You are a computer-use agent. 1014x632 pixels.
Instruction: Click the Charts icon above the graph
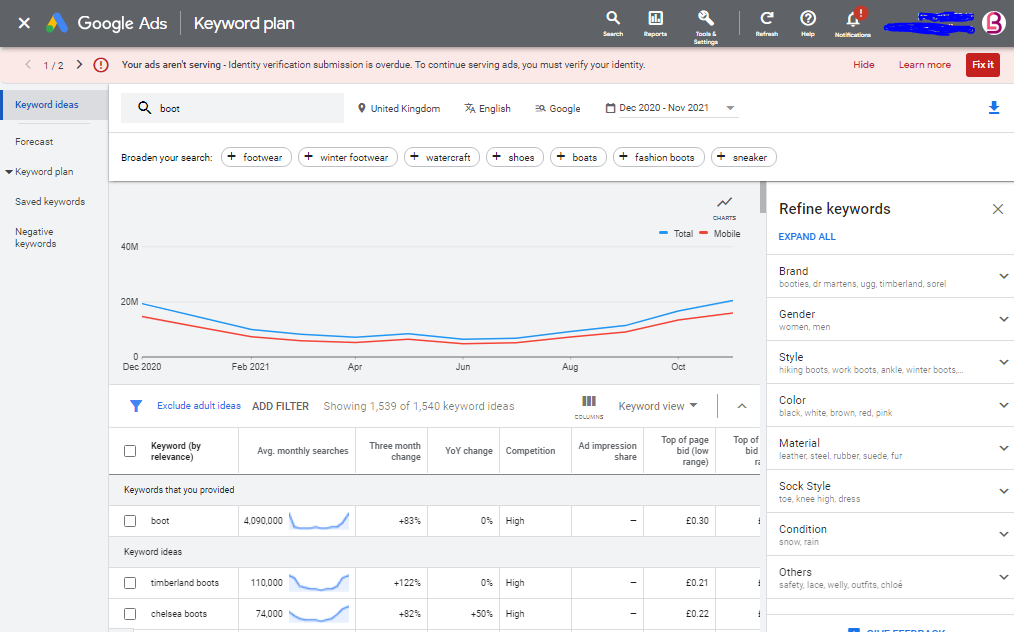724,208
